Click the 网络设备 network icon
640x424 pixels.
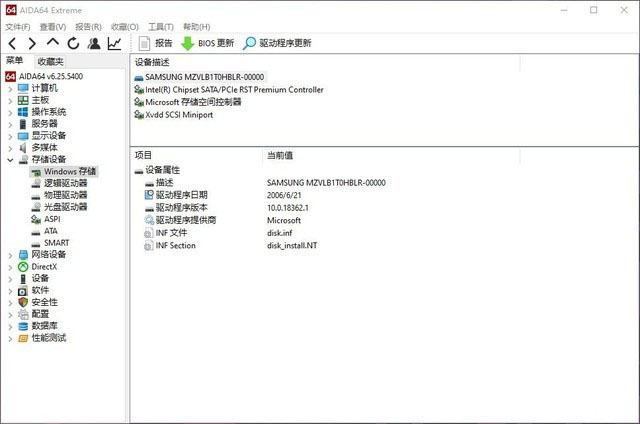[23, 255]
